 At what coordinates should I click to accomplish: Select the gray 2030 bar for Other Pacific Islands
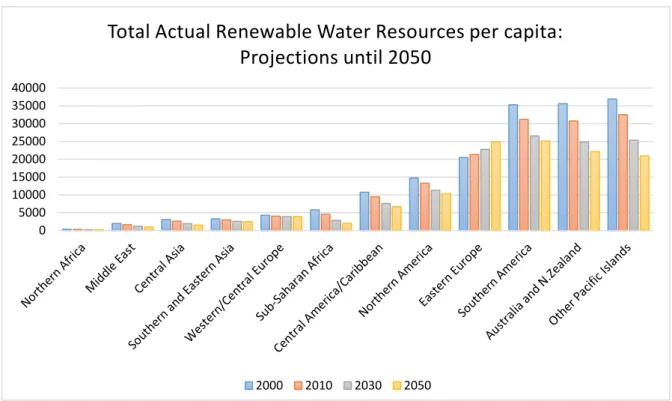(634, 185)
